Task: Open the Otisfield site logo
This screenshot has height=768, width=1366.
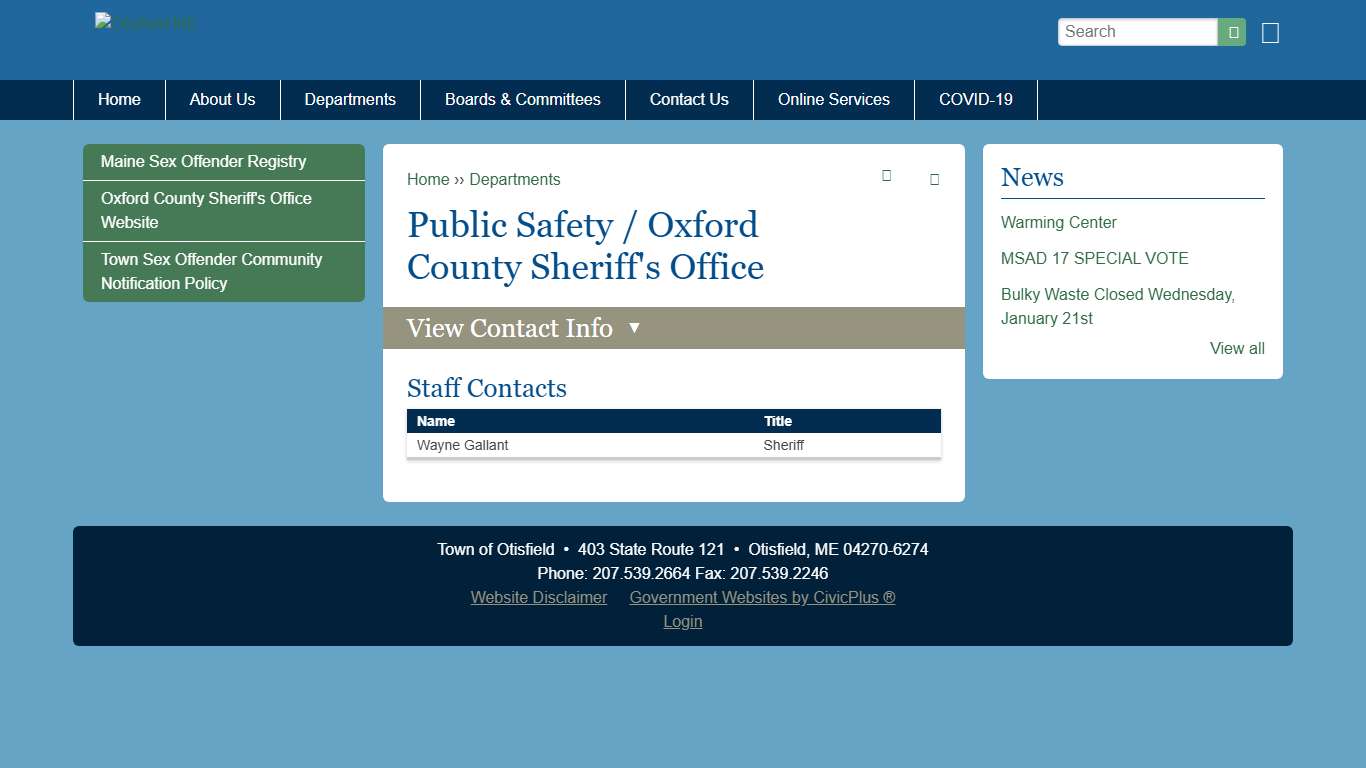Action: pyautogui.click(x=144, y=22)
